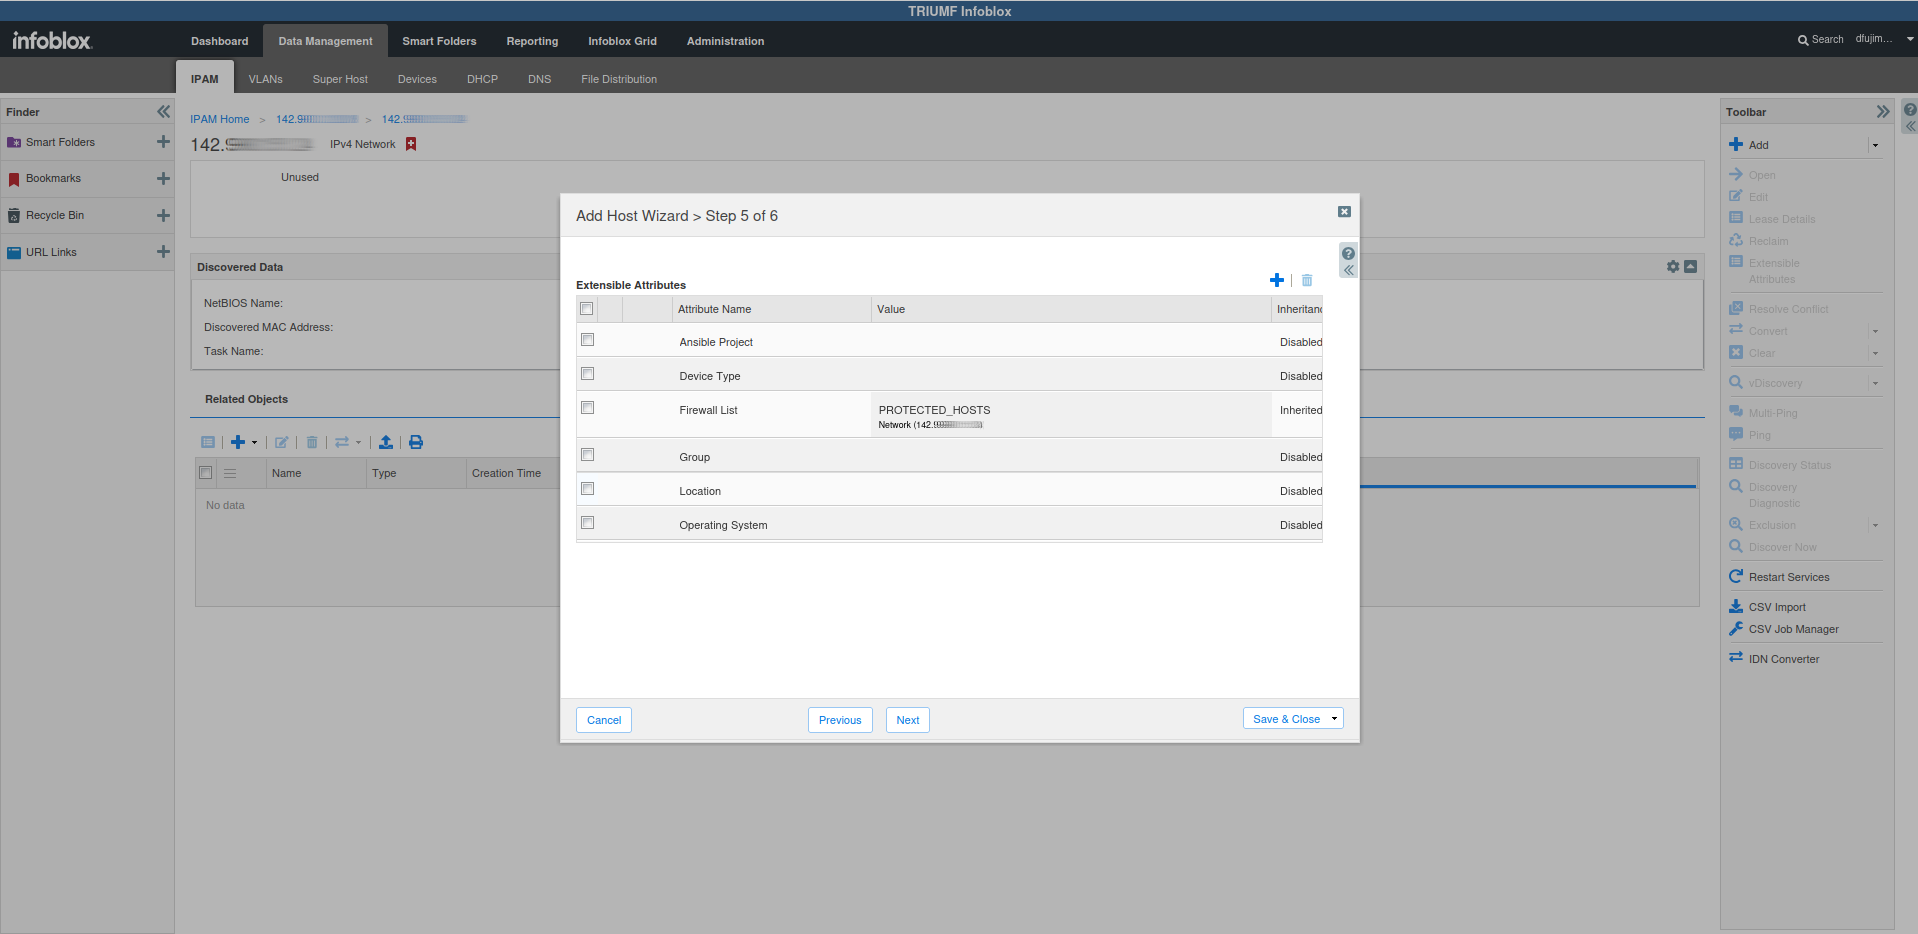Viewport: 1918px width, 934px height.
Task: Open the Discovered Data gear settings icon
Action: point(1673,267)
